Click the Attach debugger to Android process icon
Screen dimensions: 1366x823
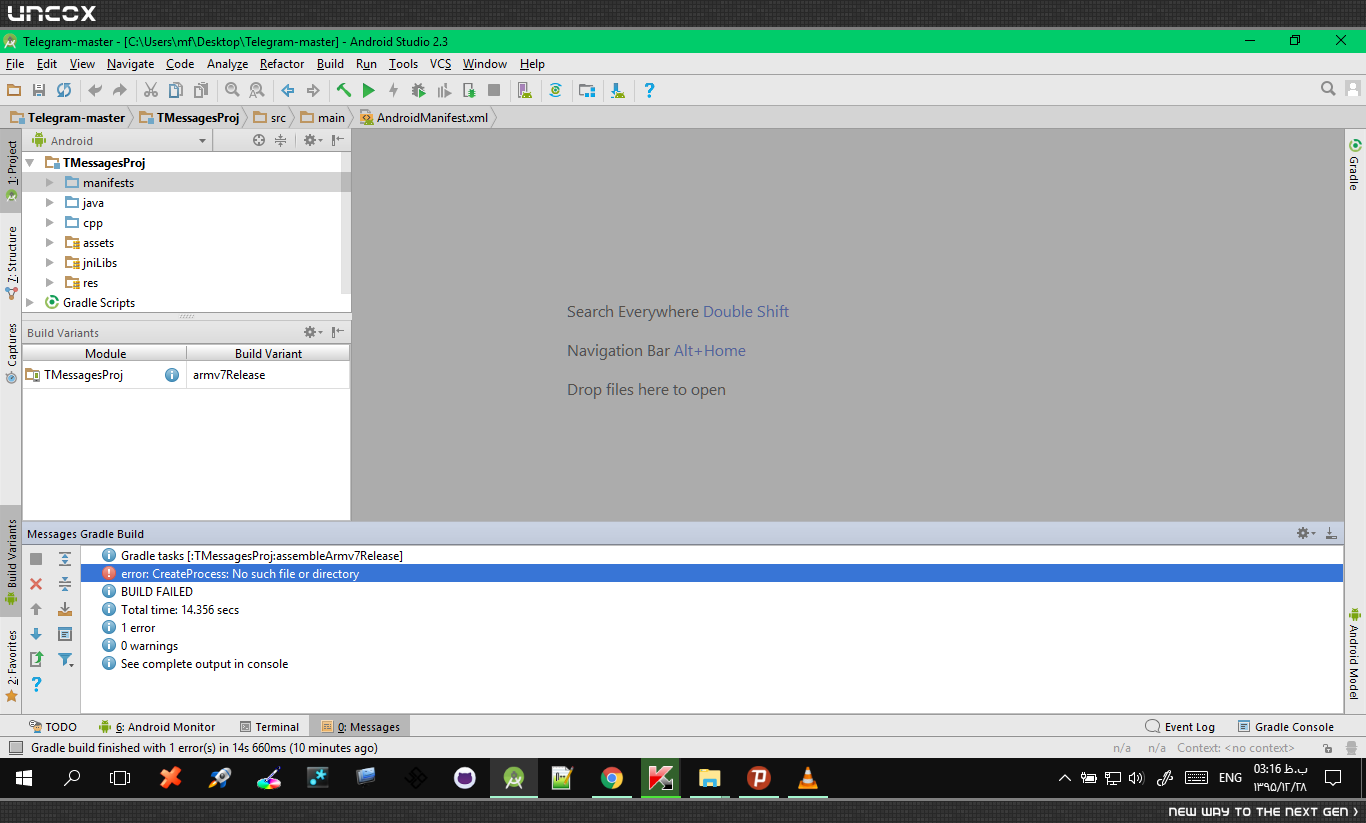469,90
